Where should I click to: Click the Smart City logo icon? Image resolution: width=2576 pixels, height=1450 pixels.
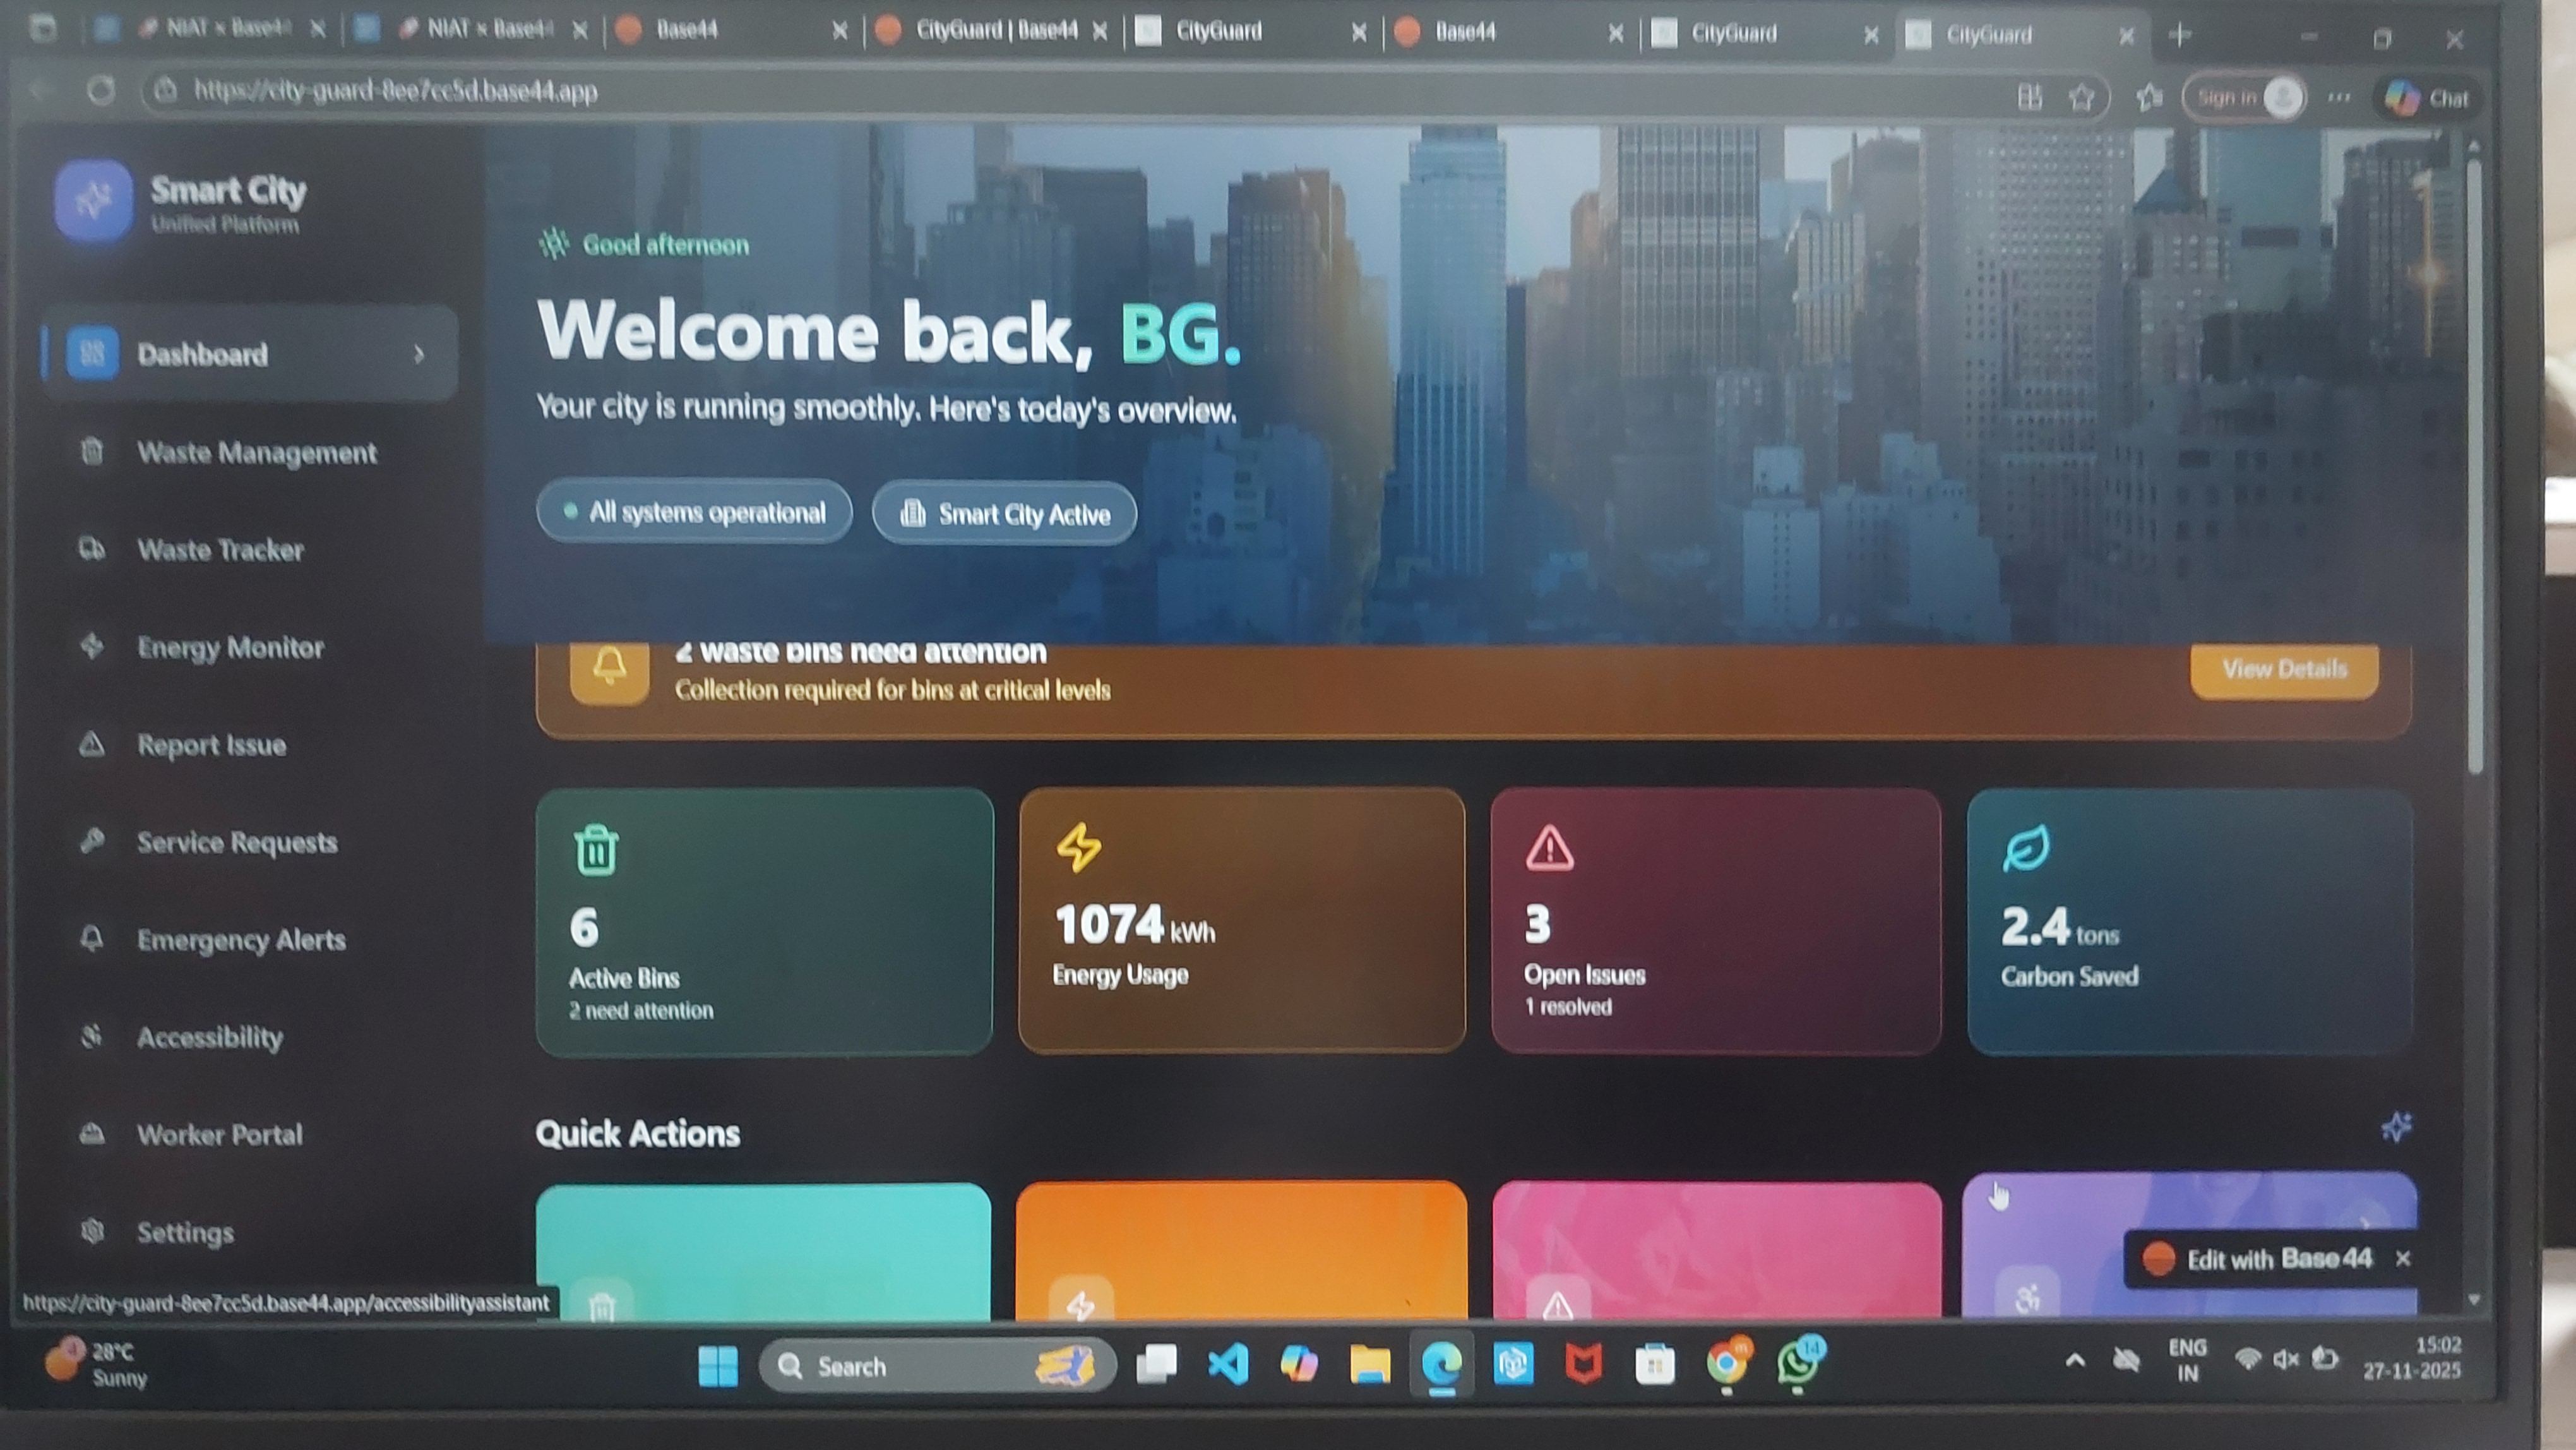(x=94, y=200)
